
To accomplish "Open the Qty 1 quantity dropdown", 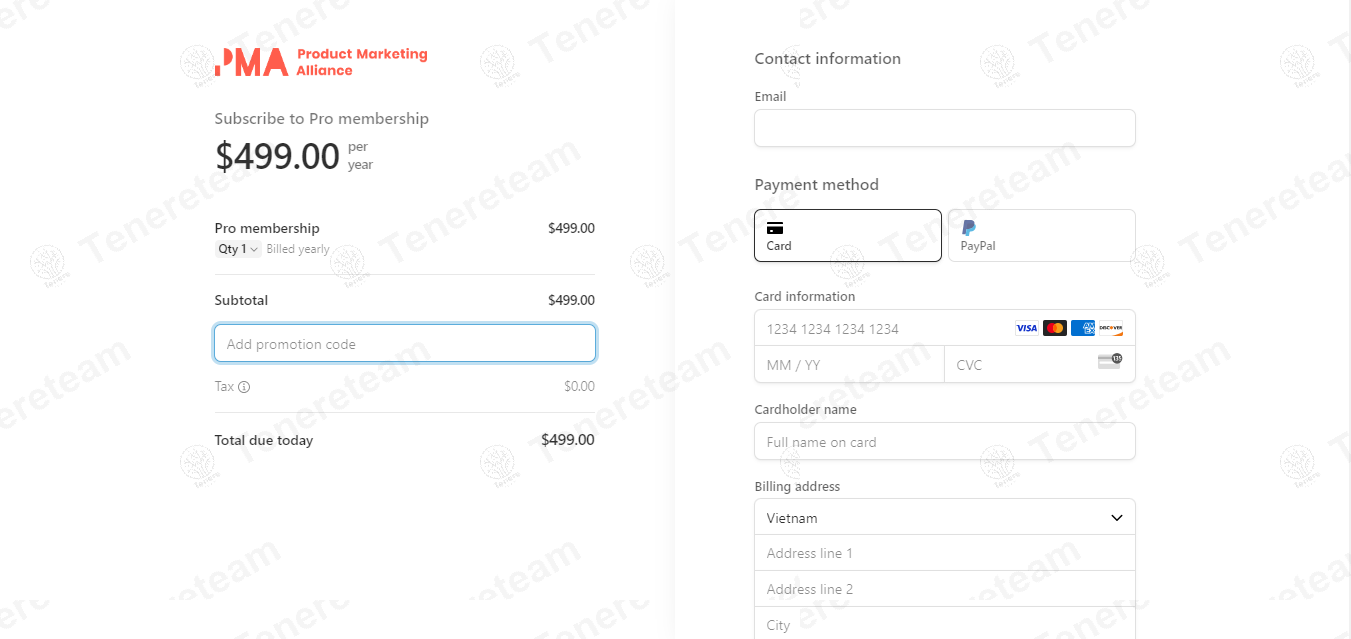I will (x=238, y=249).
